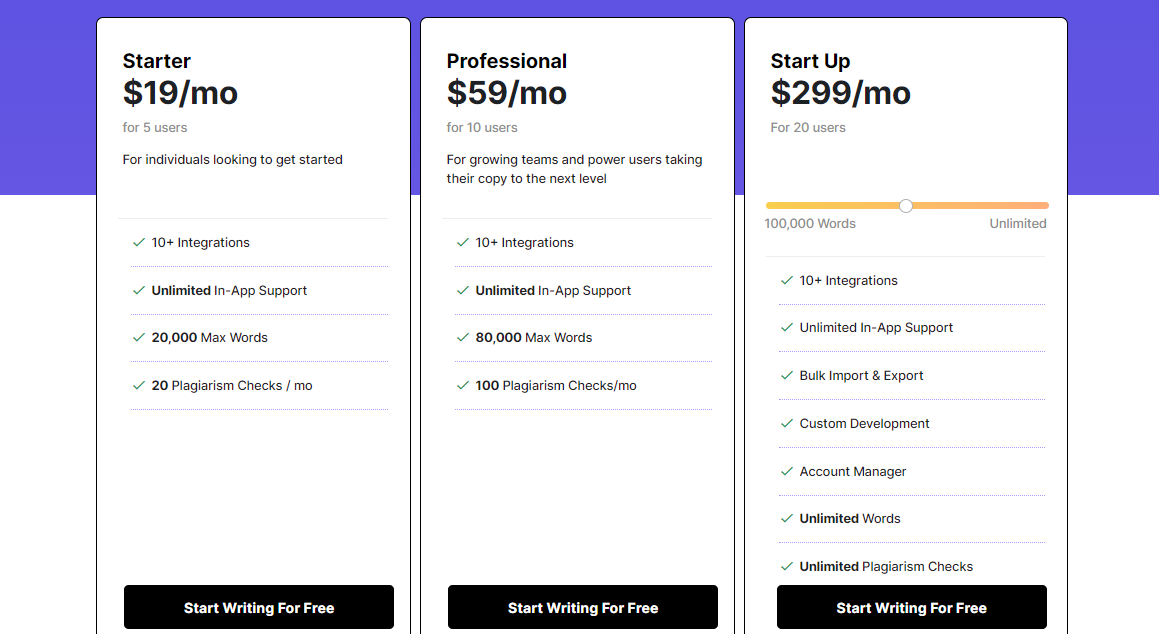The width and height of the screenshot is (1159, 634).
Task: Click Unlimited Words feature in Start Up
Action: click(850, 518)
